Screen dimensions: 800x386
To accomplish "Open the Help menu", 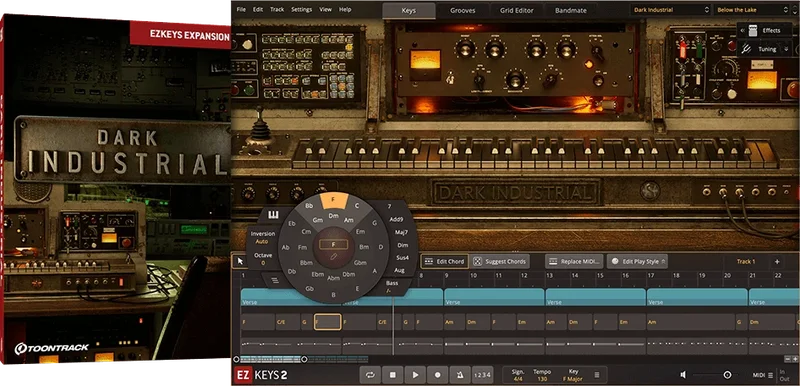I will [345, 9].
